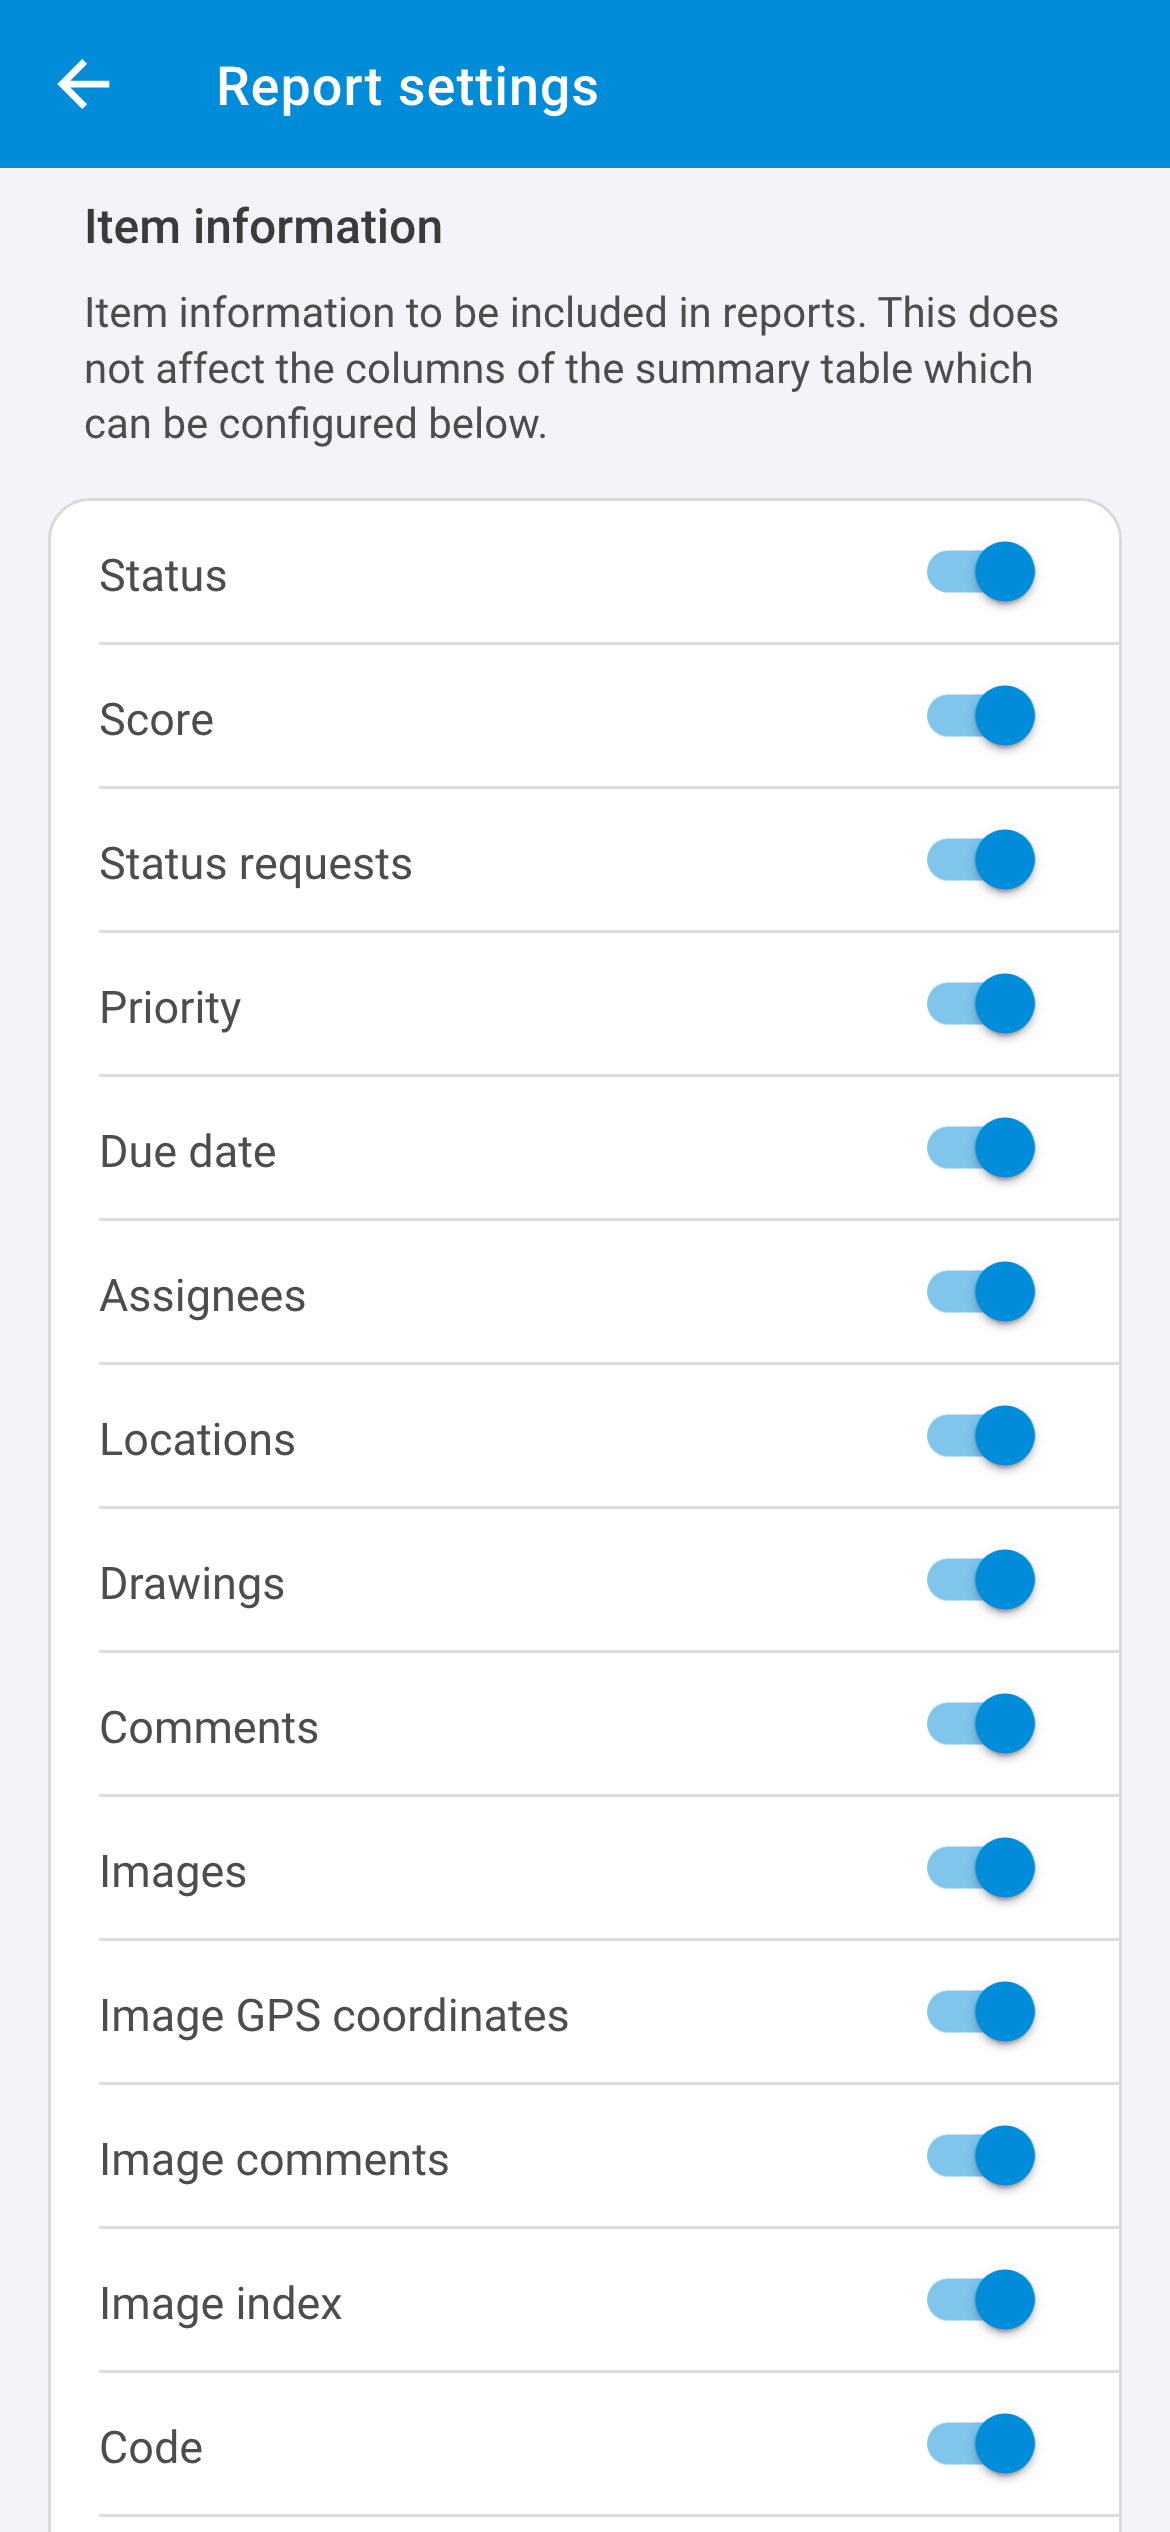
Task: Toggle Status requests off
Action: coord(980,861)
